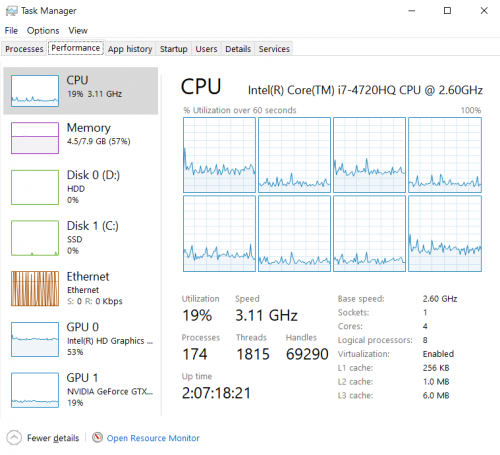The image size is (500, 455).
Task: Click the third logical processor graph in bottom row
Action: coord(369,234)
